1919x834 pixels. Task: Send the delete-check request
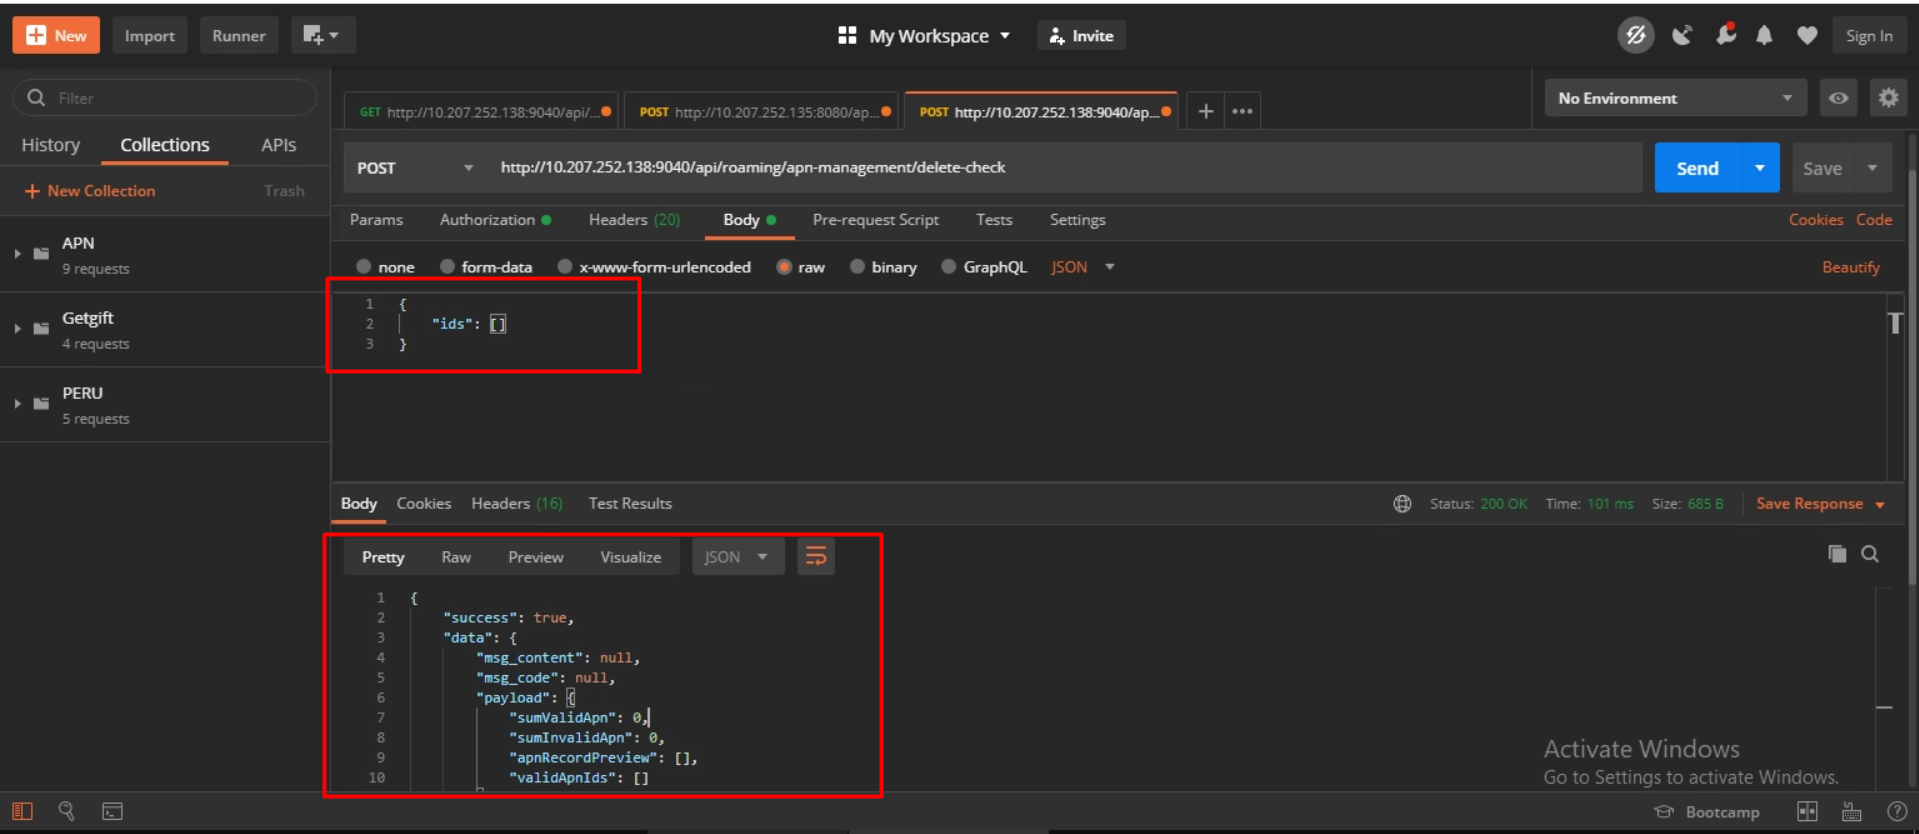(1697, 168)
